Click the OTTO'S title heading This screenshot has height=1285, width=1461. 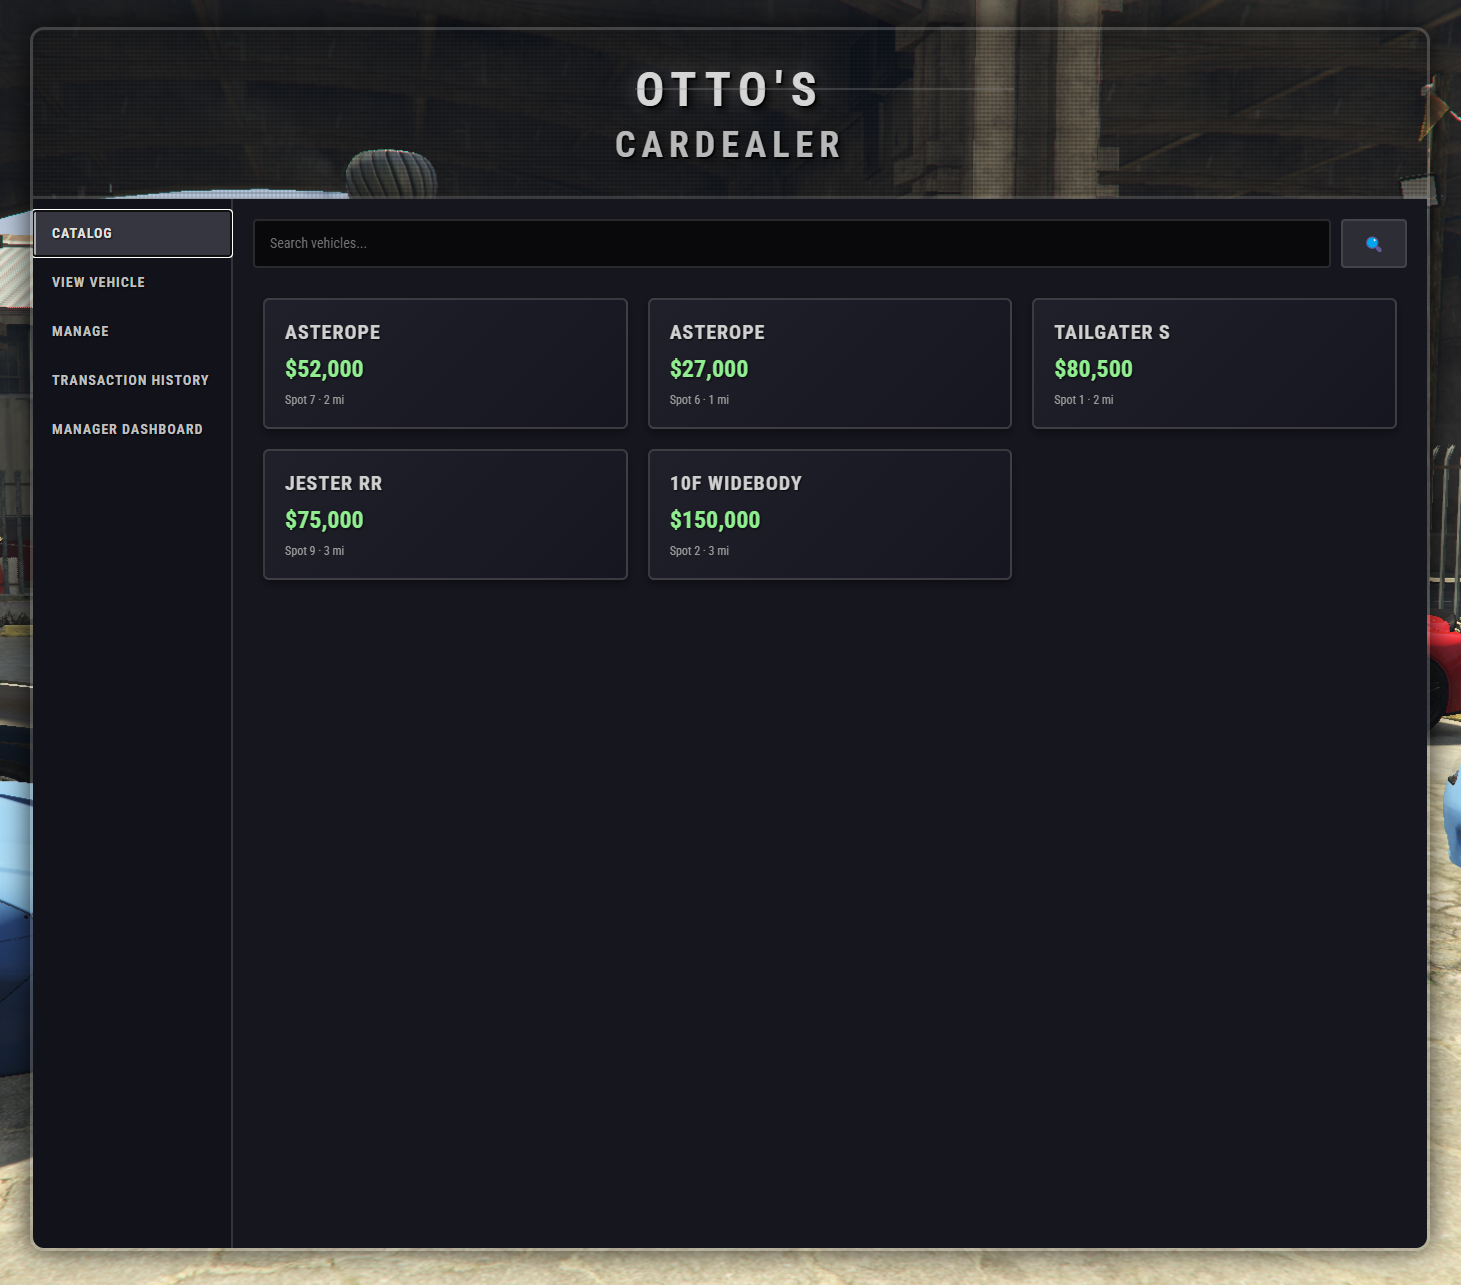click(x=729, y=90)
